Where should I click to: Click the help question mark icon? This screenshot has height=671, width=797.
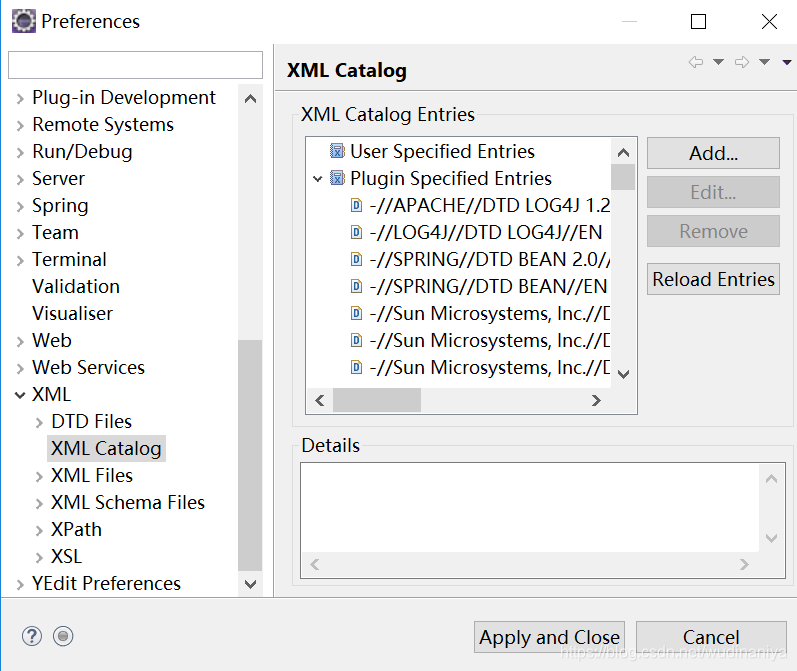pos(32,636)
